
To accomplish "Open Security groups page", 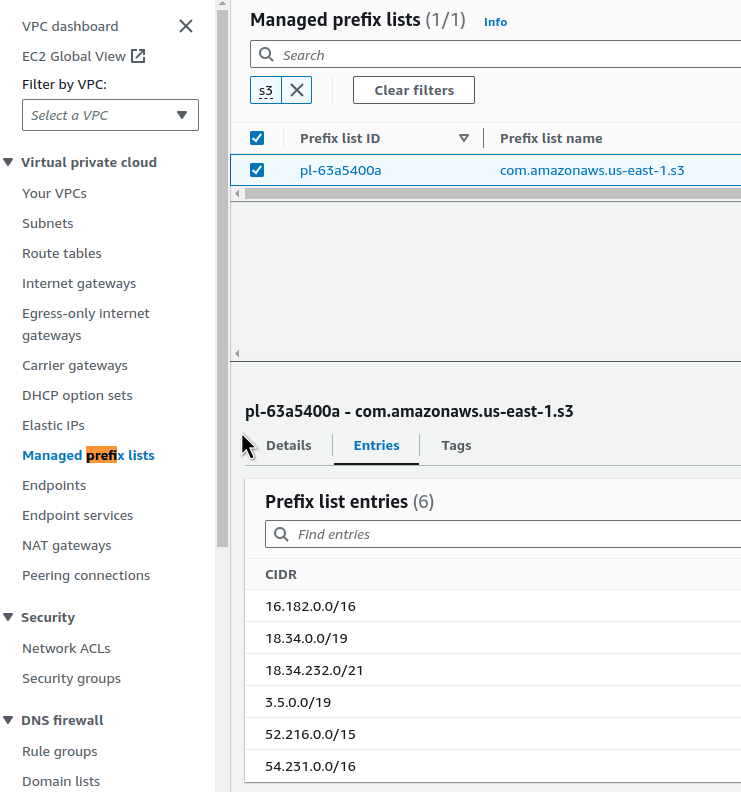I will 71,679.
